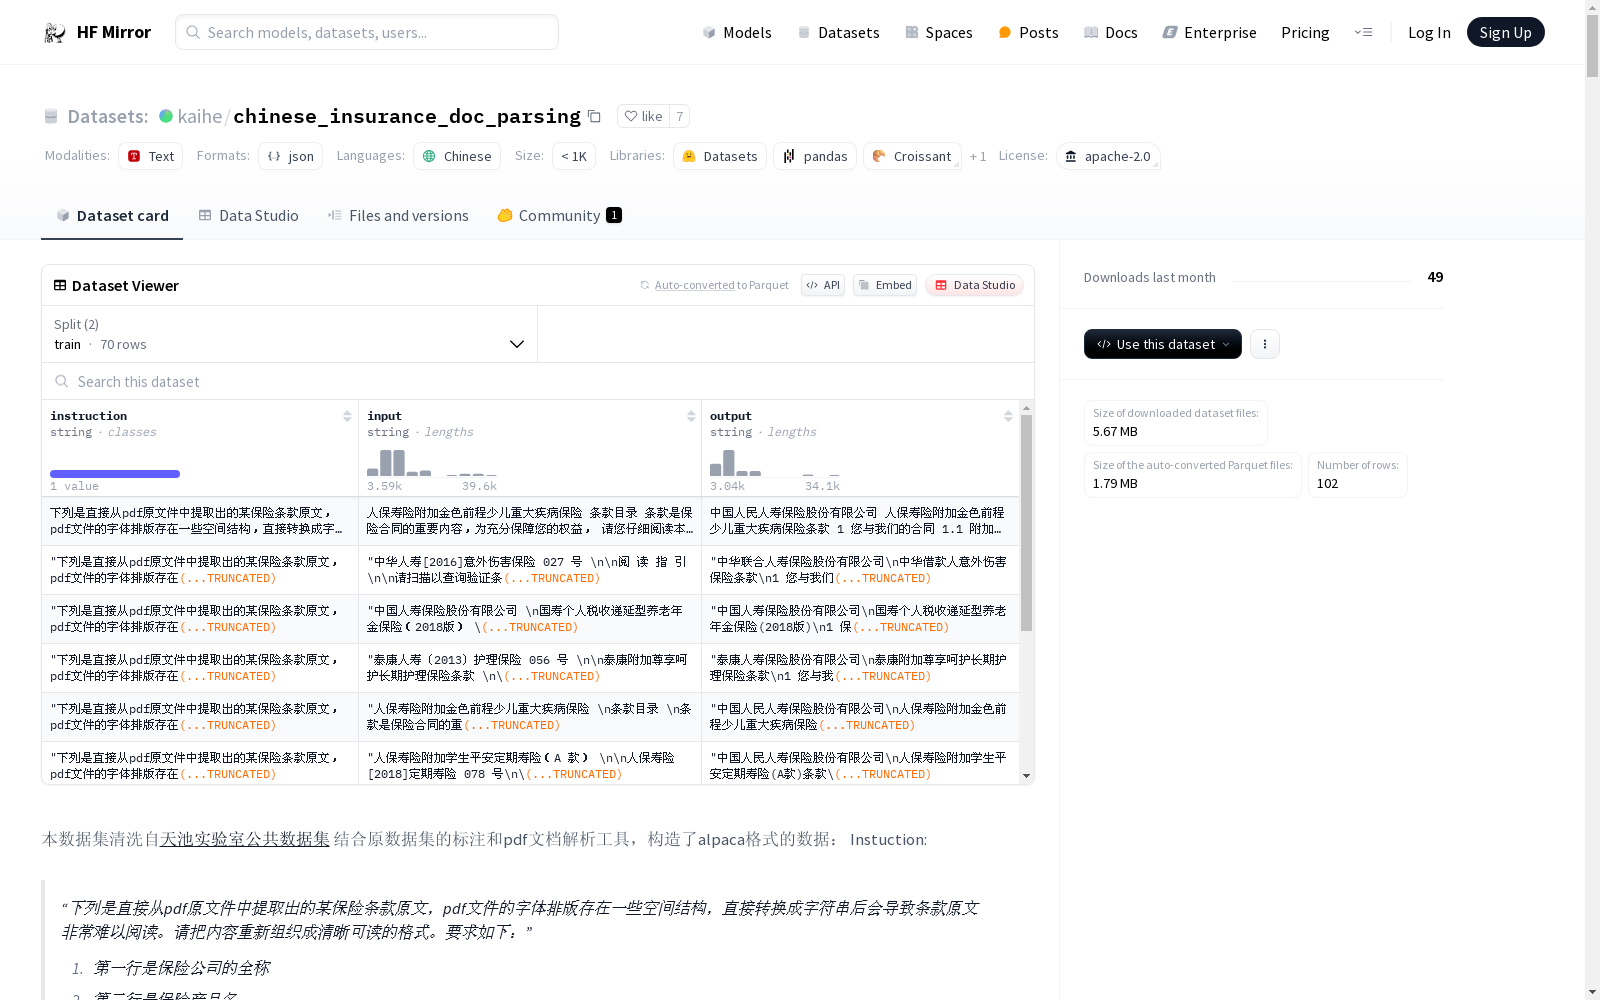1600x1000 pixels.
Task: Select output cell "中华联合人寿保险股份有限公司"
Action: pos(861,570)
